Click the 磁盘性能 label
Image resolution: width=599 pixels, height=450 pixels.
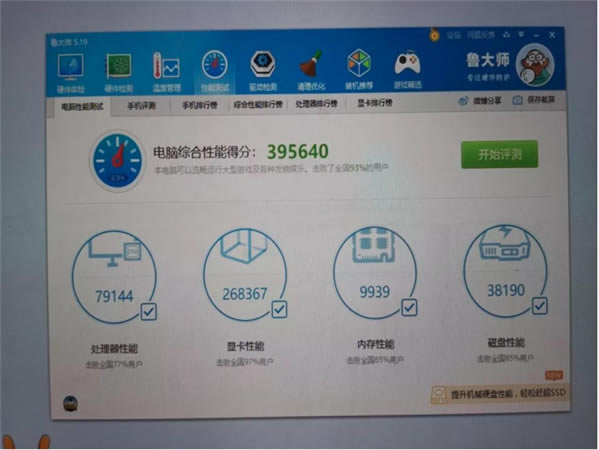pyautogui.click(x=506, y=342)
